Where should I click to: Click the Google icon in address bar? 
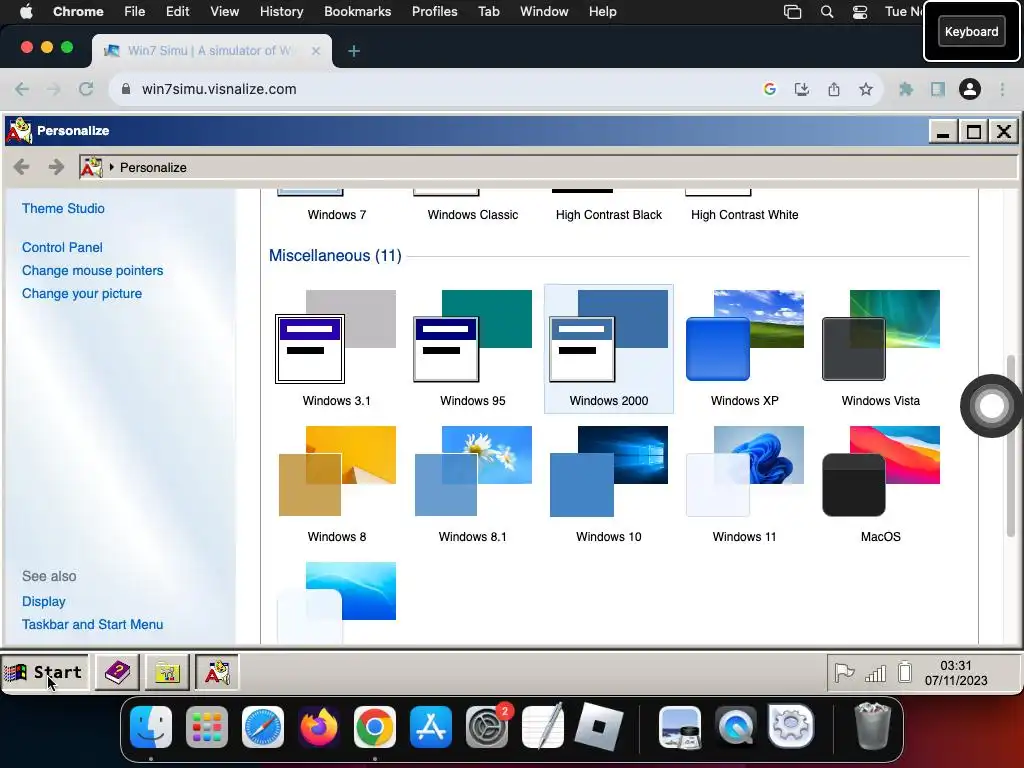click(770, 89)
